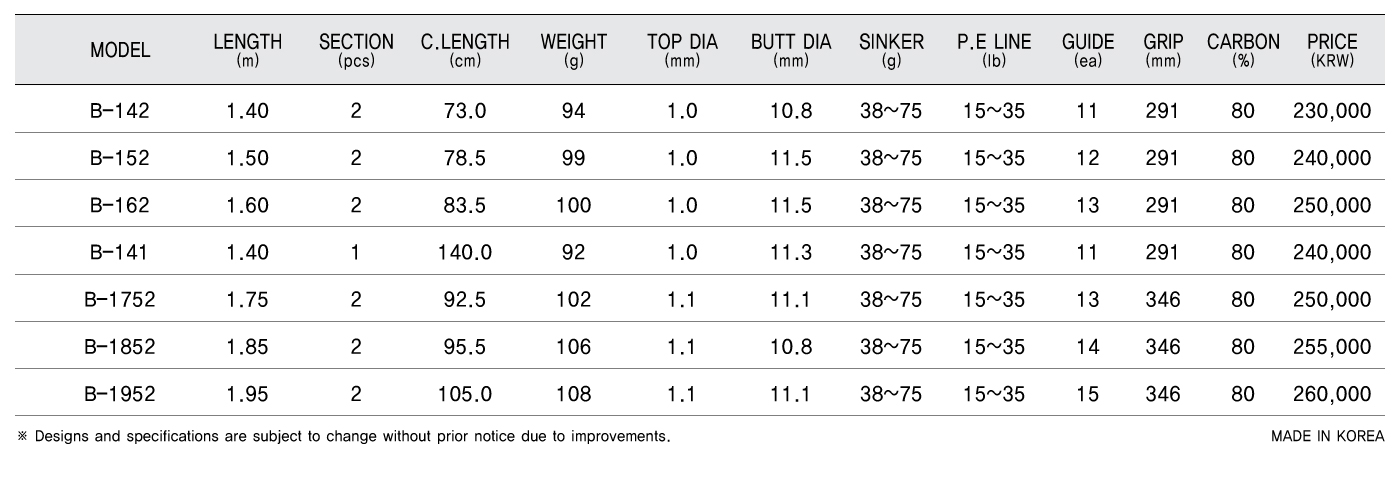Image resolution: width=1400 pixels, height=480 pixels.
Task: Select the guide count 15
Action: (1088, 394)
